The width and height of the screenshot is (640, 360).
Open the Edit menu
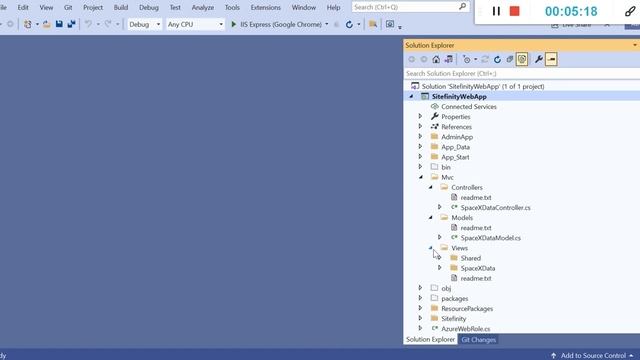point(23,7)
